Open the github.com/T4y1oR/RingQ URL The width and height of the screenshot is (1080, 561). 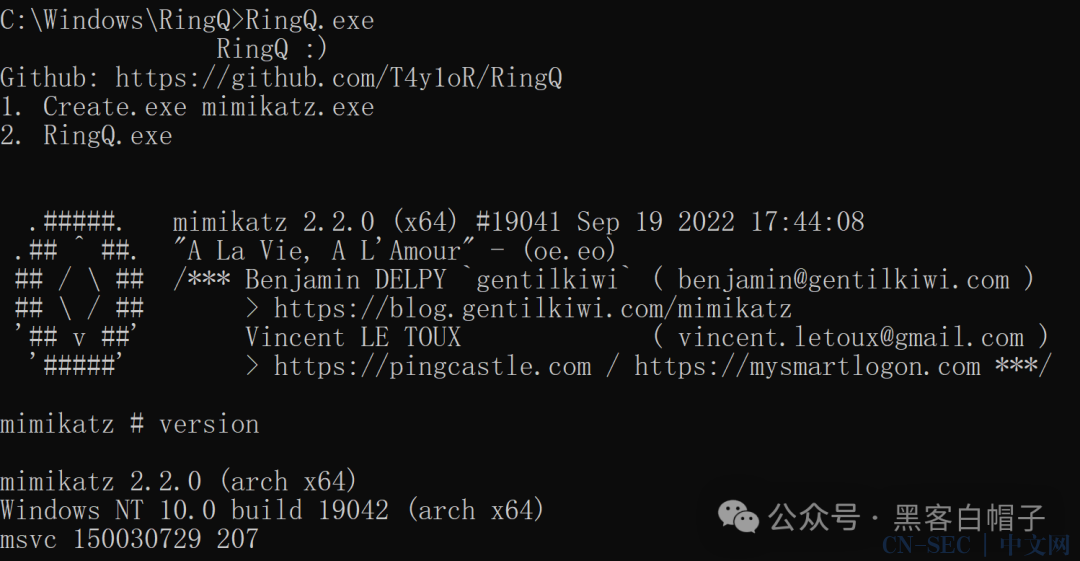pyautogui.click(x=338, y=78)
